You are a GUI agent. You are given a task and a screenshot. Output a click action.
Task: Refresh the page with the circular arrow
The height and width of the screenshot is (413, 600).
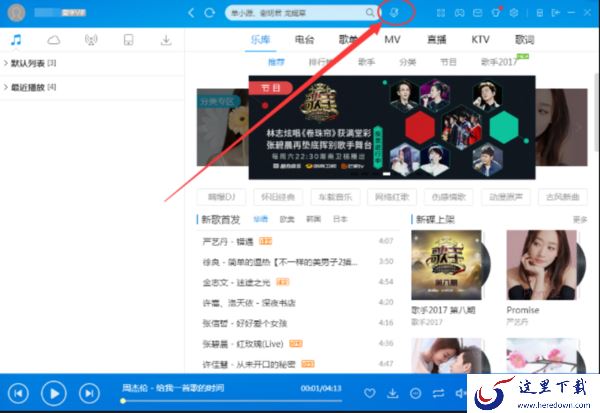pyautogui.click(x=209, y=13)
